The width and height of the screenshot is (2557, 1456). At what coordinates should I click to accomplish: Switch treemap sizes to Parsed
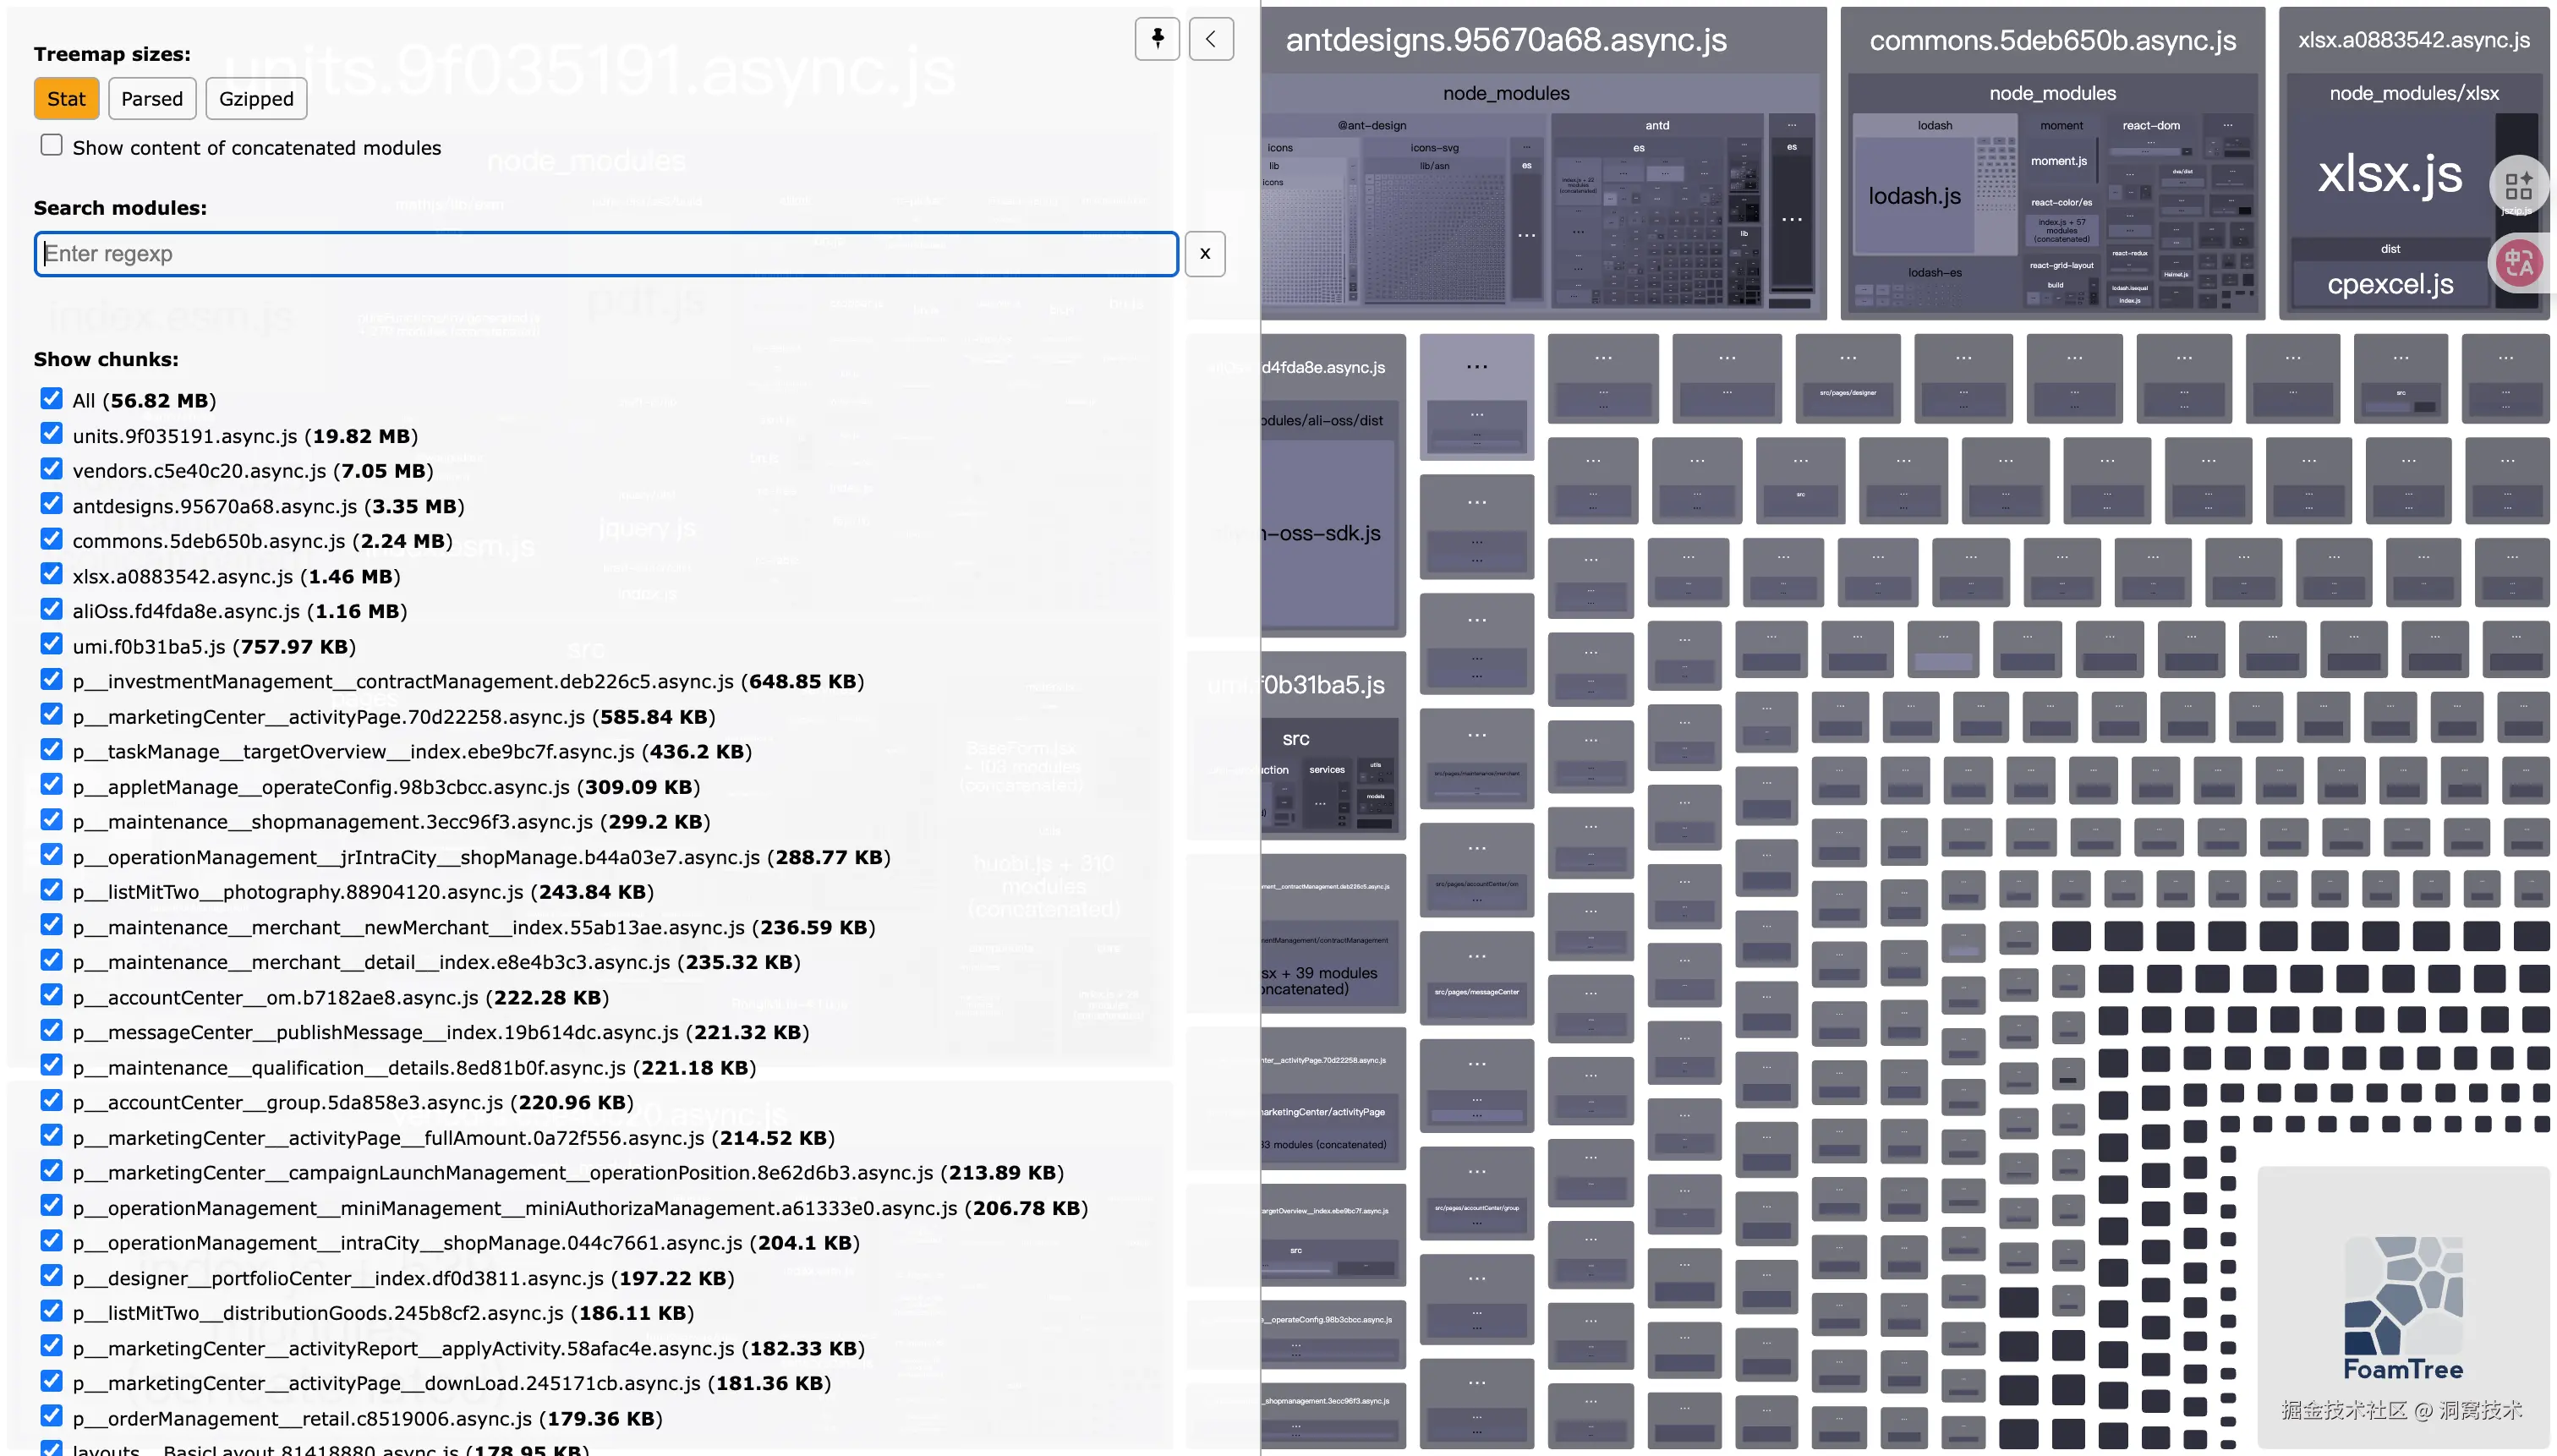152,98
